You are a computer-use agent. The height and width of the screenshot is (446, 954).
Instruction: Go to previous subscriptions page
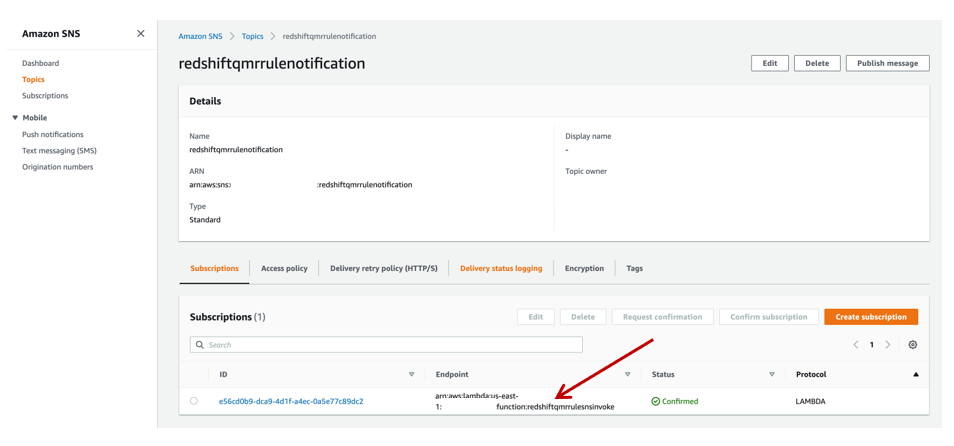[855, 344]
